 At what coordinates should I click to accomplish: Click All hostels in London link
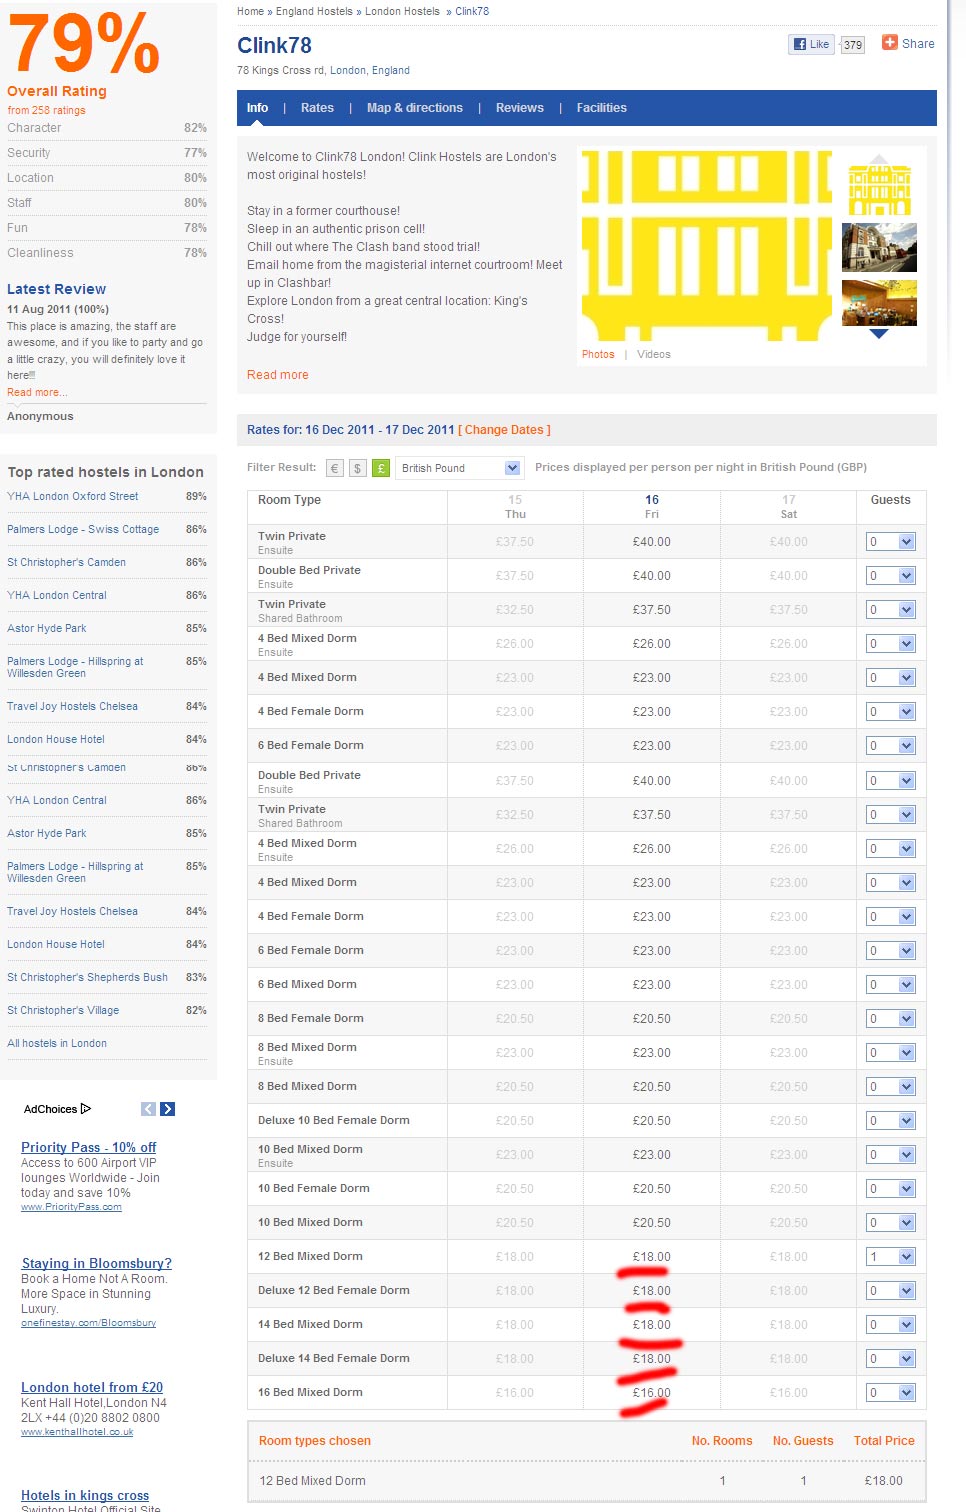coord(57,1043)
